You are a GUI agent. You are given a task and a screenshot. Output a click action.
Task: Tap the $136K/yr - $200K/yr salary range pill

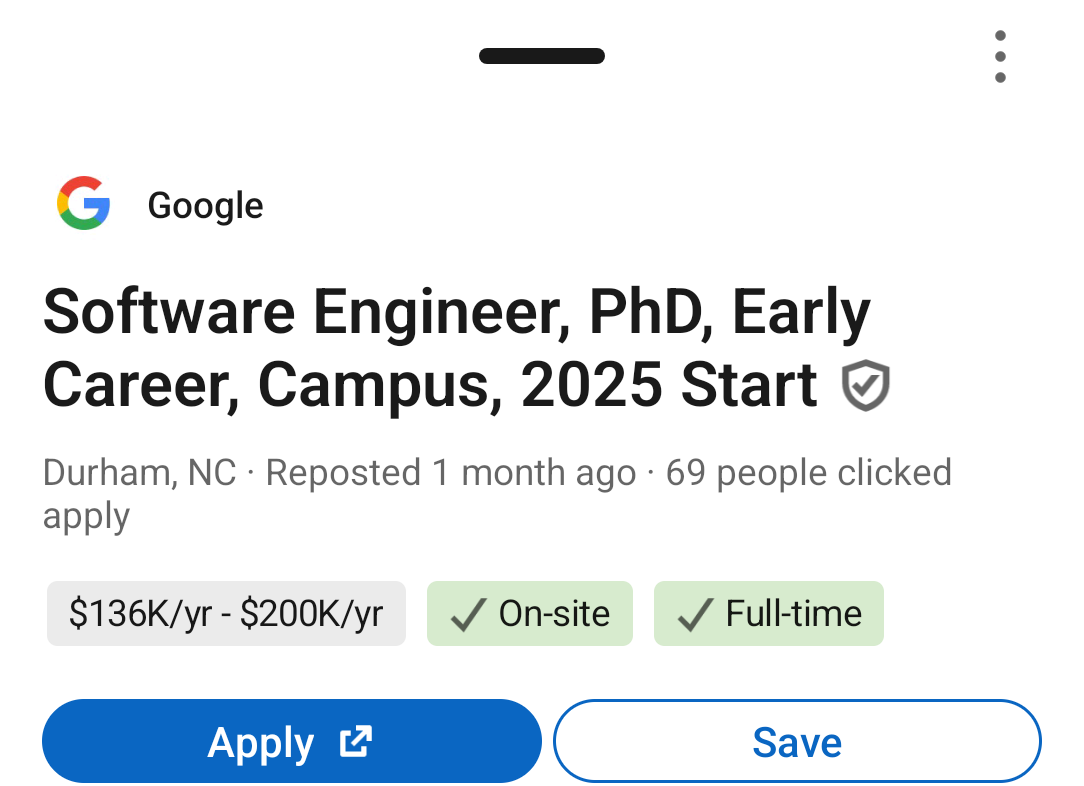[226, 613]
